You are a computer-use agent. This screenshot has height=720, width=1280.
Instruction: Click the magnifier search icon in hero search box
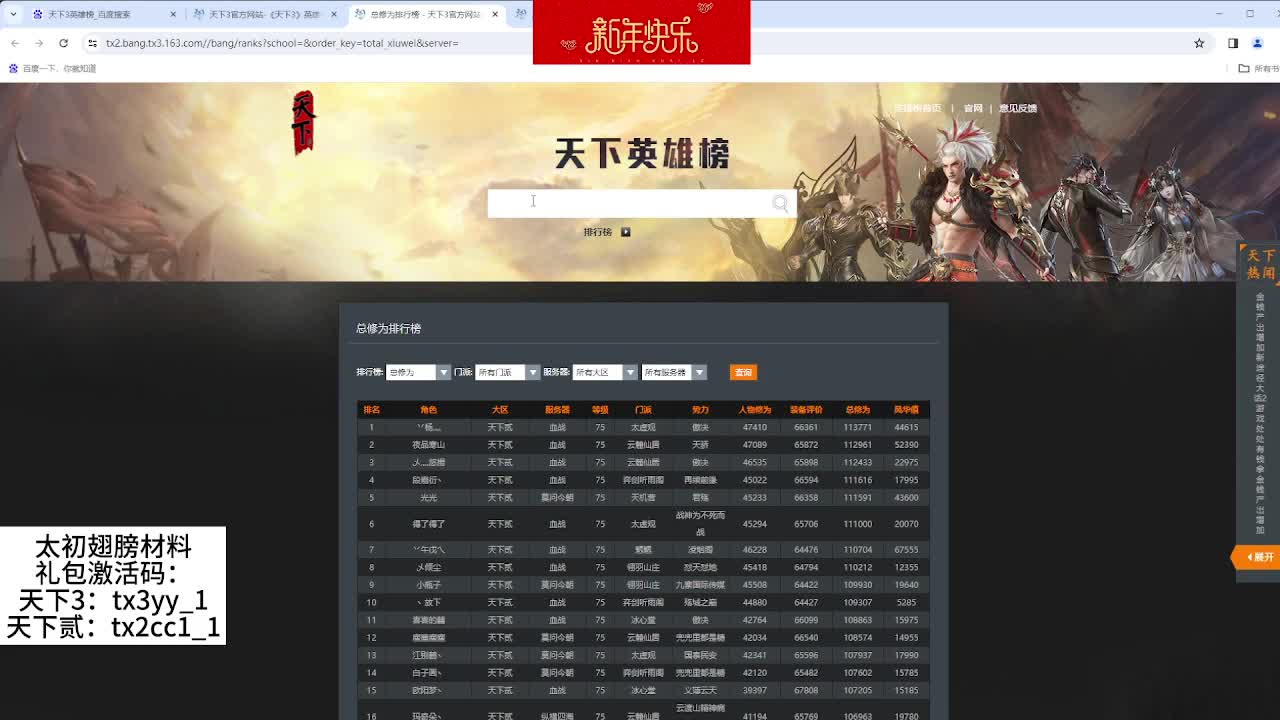(780, 203)
